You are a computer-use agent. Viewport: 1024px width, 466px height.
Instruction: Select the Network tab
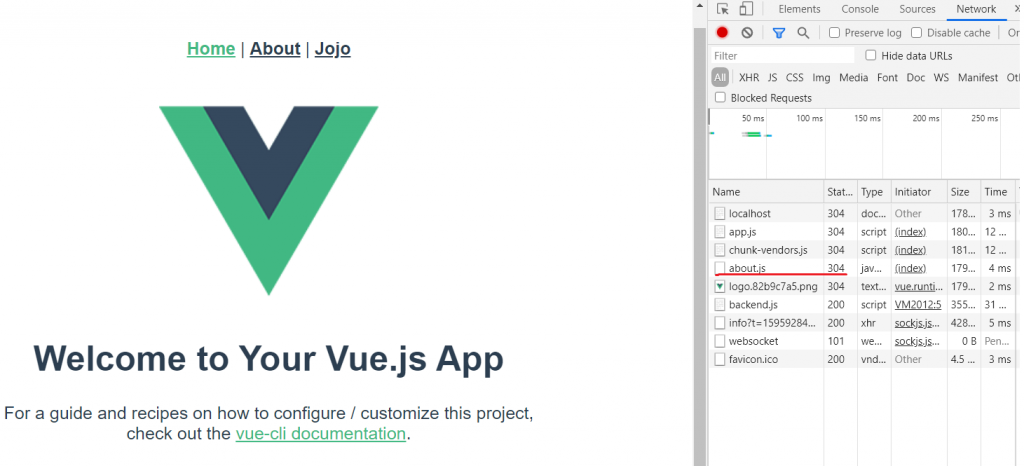pos(976,9)
